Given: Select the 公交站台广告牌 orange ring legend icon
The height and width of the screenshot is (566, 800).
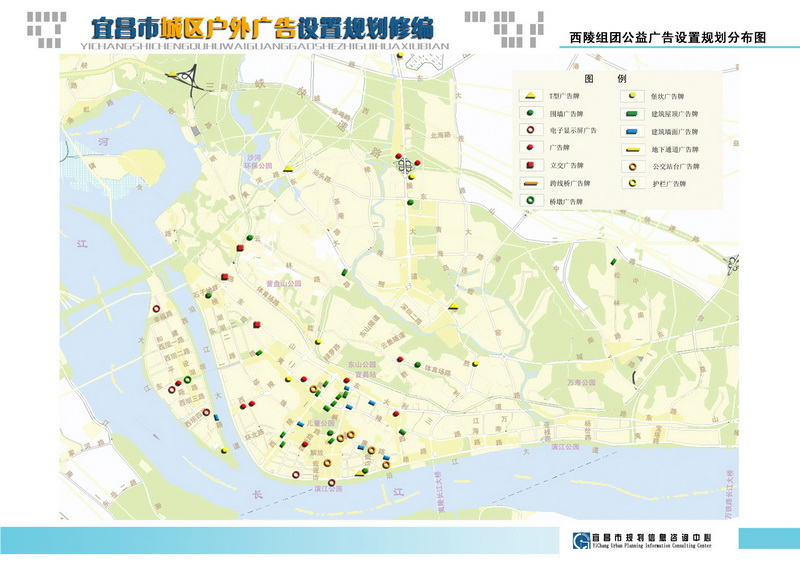Looking at the screenshot, I should 632,166.
